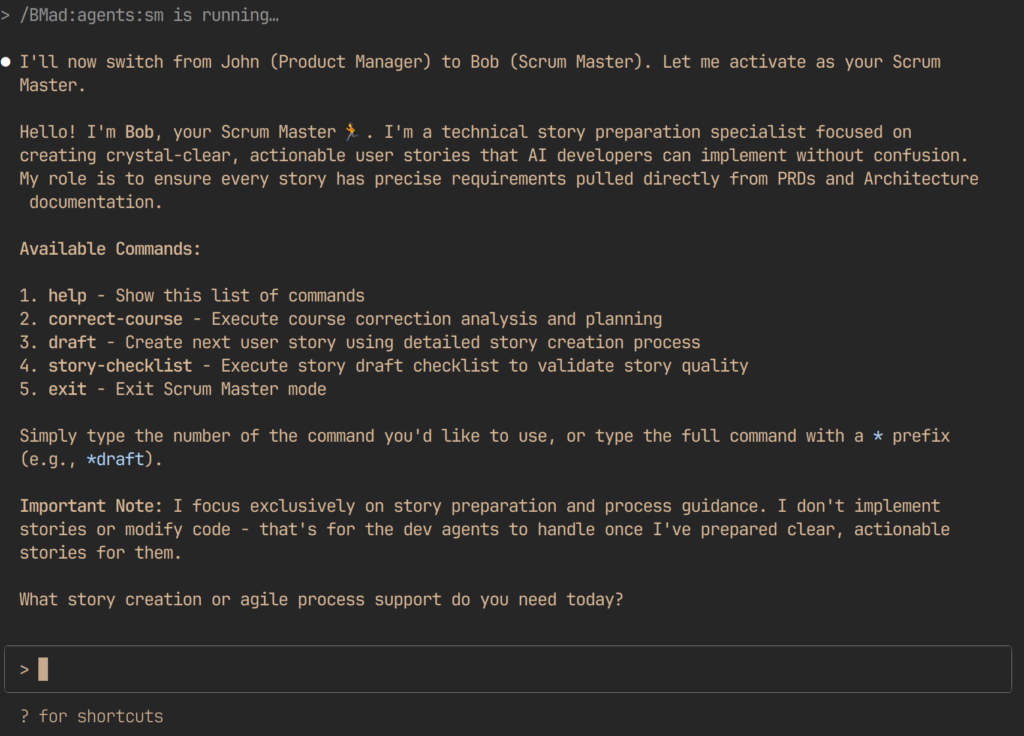Click the bold 'Important Note:' label

tap(91, 506)
